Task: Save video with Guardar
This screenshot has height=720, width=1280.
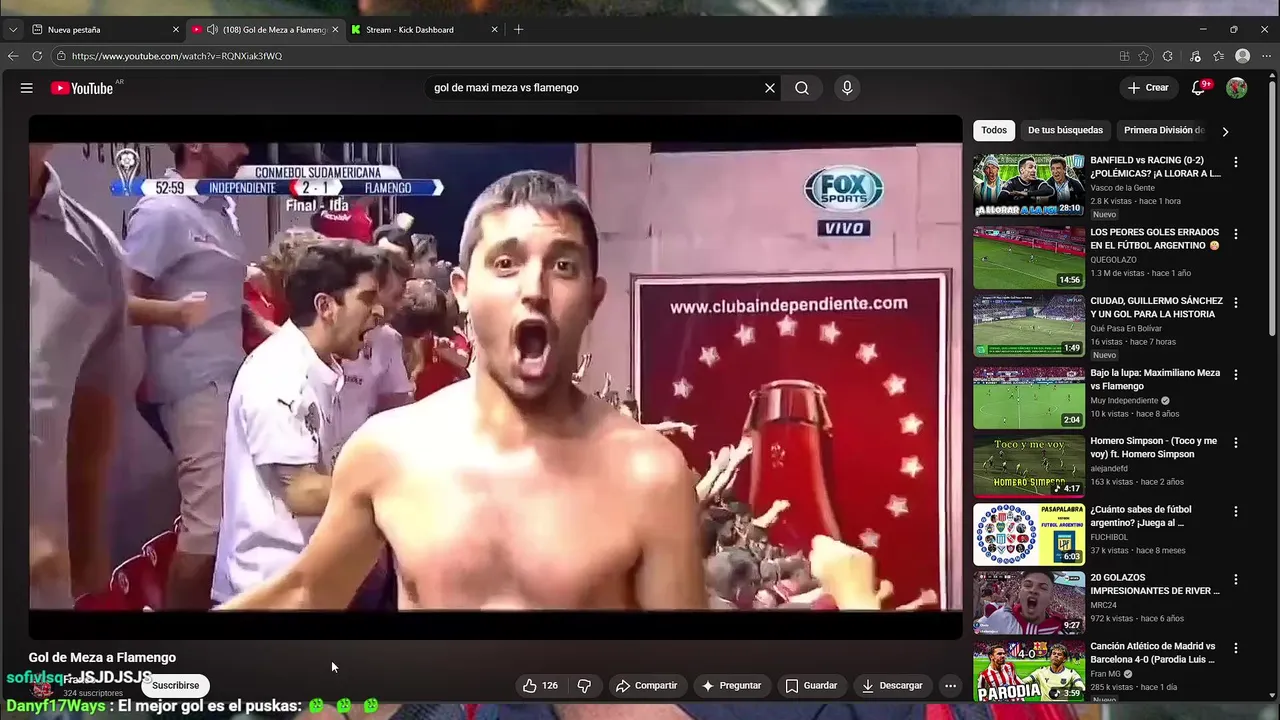Action: pyautogui.click(x=811, y=686)
